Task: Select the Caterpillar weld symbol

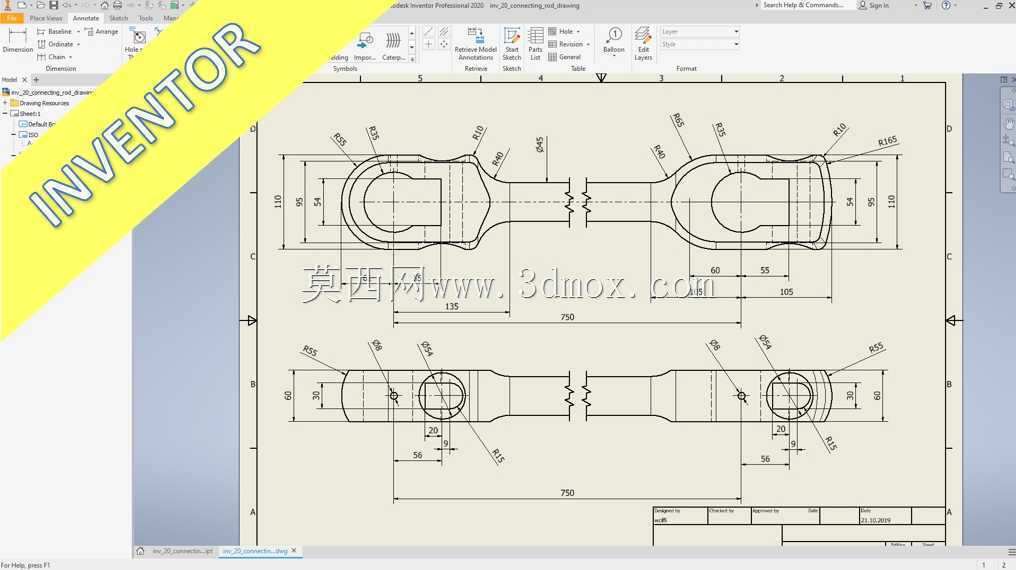Action: point(393,45)
